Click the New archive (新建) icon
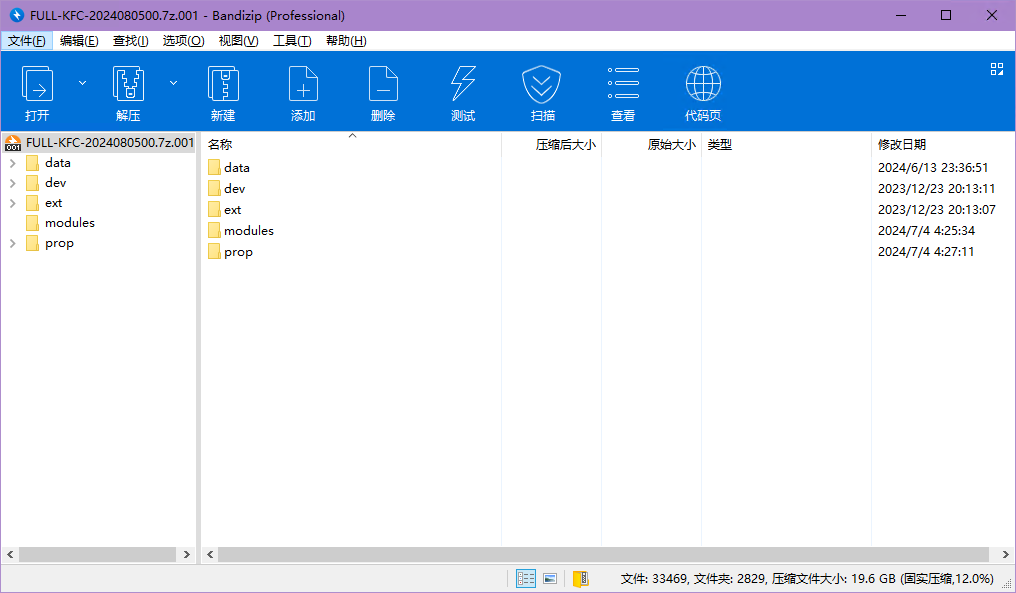The height and width of the screenshot is (593, 1016). pyautogui.click(x=223, y=86)
